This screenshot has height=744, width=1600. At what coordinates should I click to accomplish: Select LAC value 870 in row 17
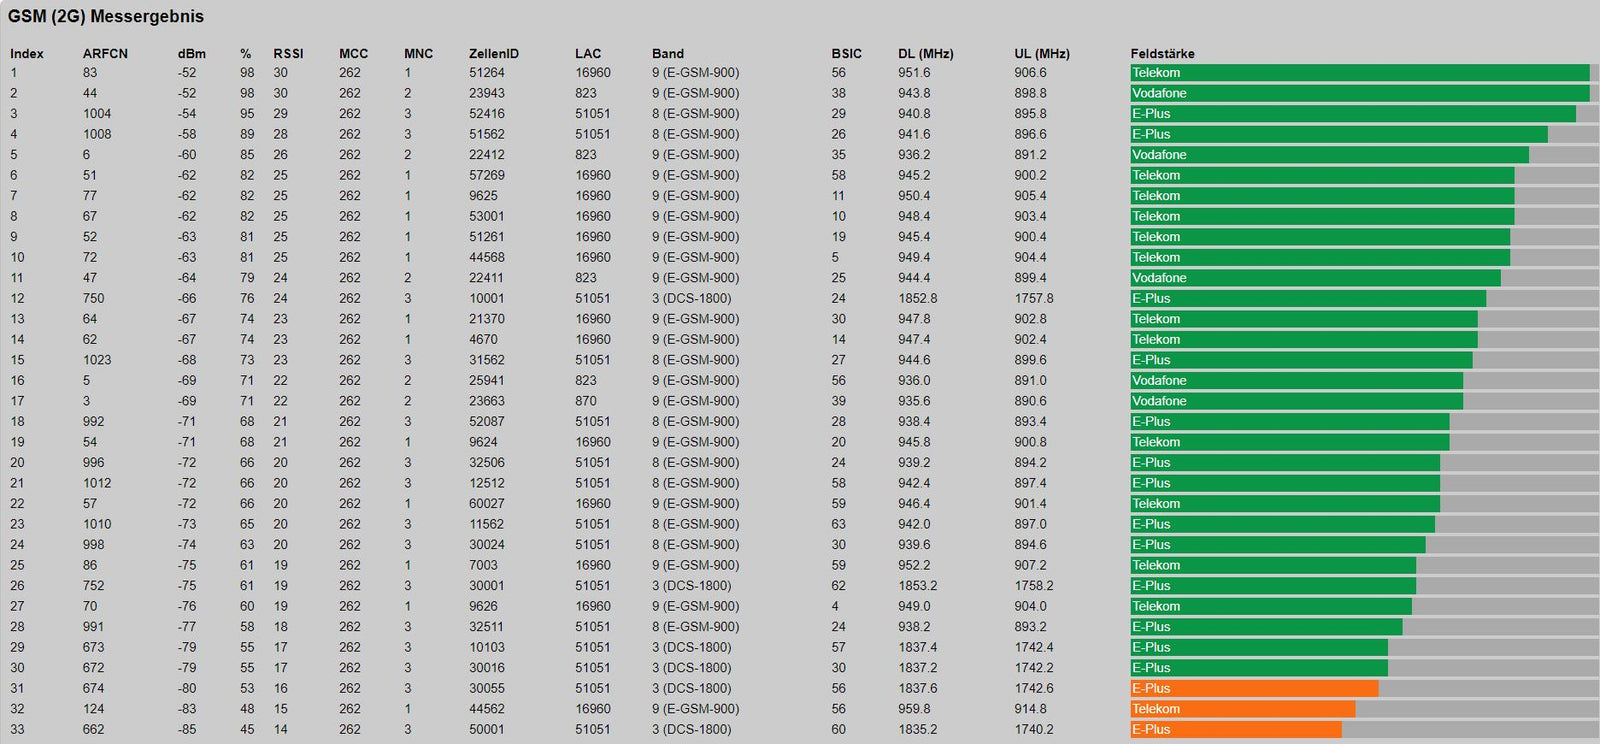click(585, 401)
